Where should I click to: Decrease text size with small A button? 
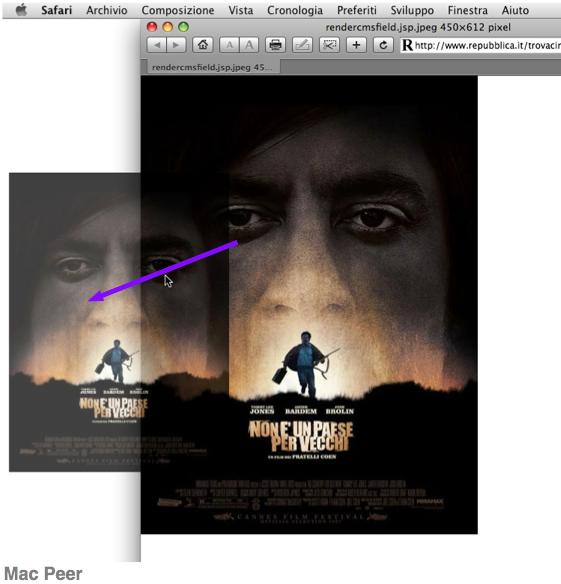click(x=229, y=45)
